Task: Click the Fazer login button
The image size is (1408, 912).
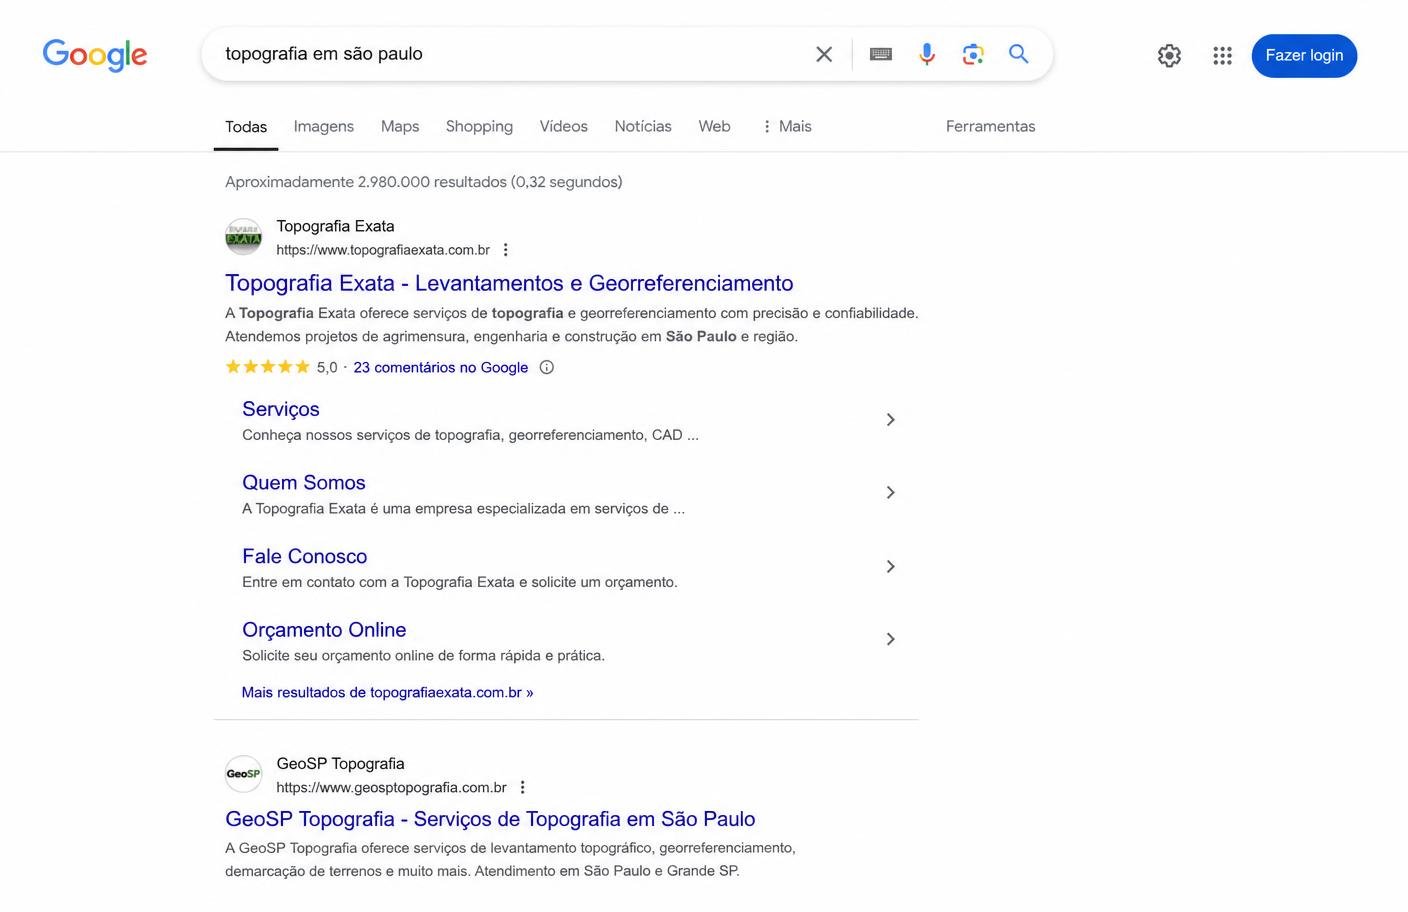Action: click(x=1304, y=55)
